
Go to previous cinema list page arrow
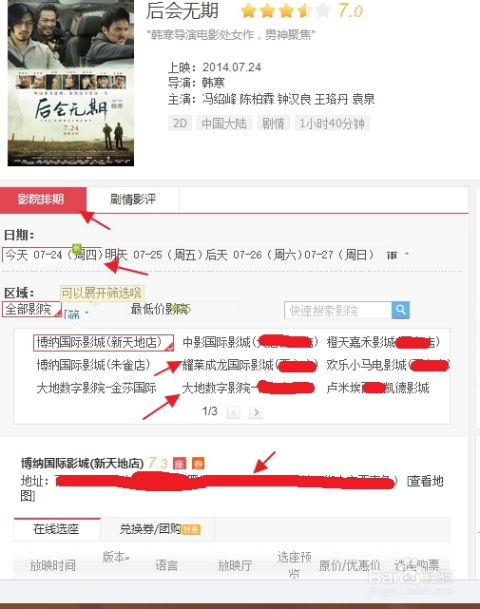point(234,412)
